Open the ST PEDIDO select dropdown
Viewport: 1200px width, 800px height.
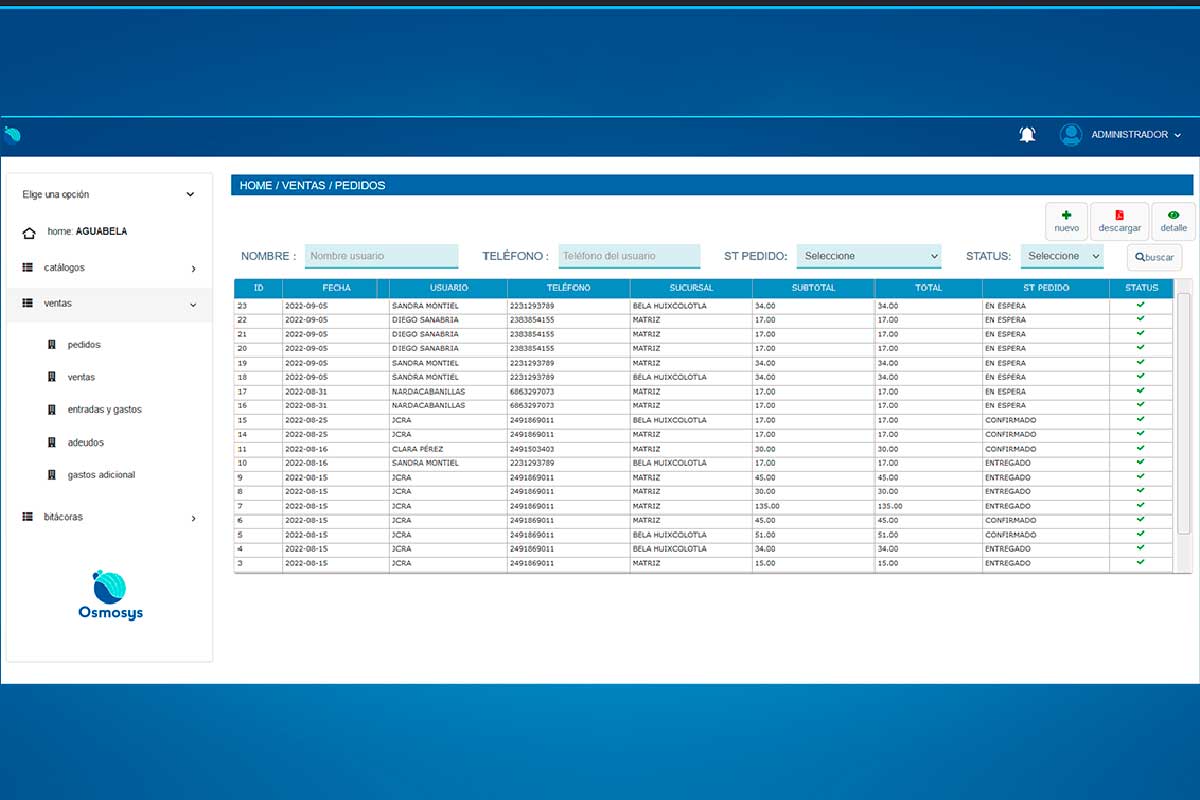869,256
